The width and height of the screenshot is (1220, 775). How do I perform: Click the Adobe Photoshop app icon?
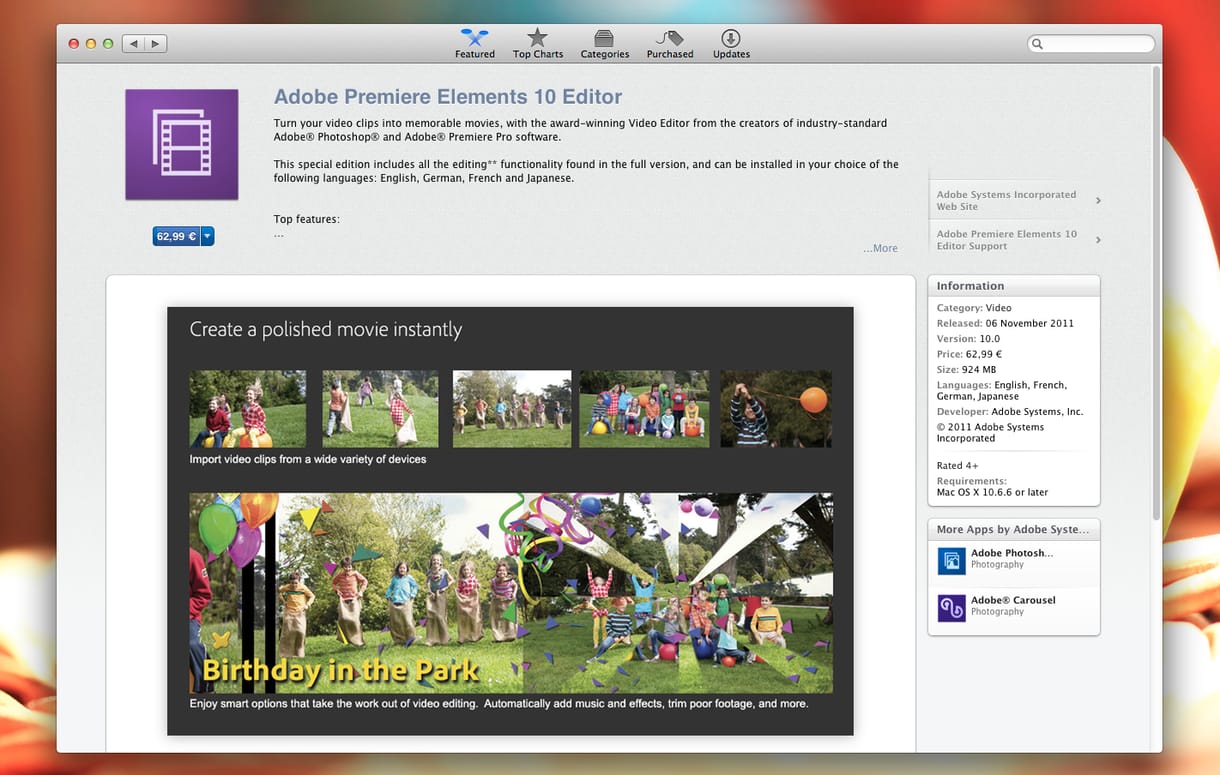point(951,560)
